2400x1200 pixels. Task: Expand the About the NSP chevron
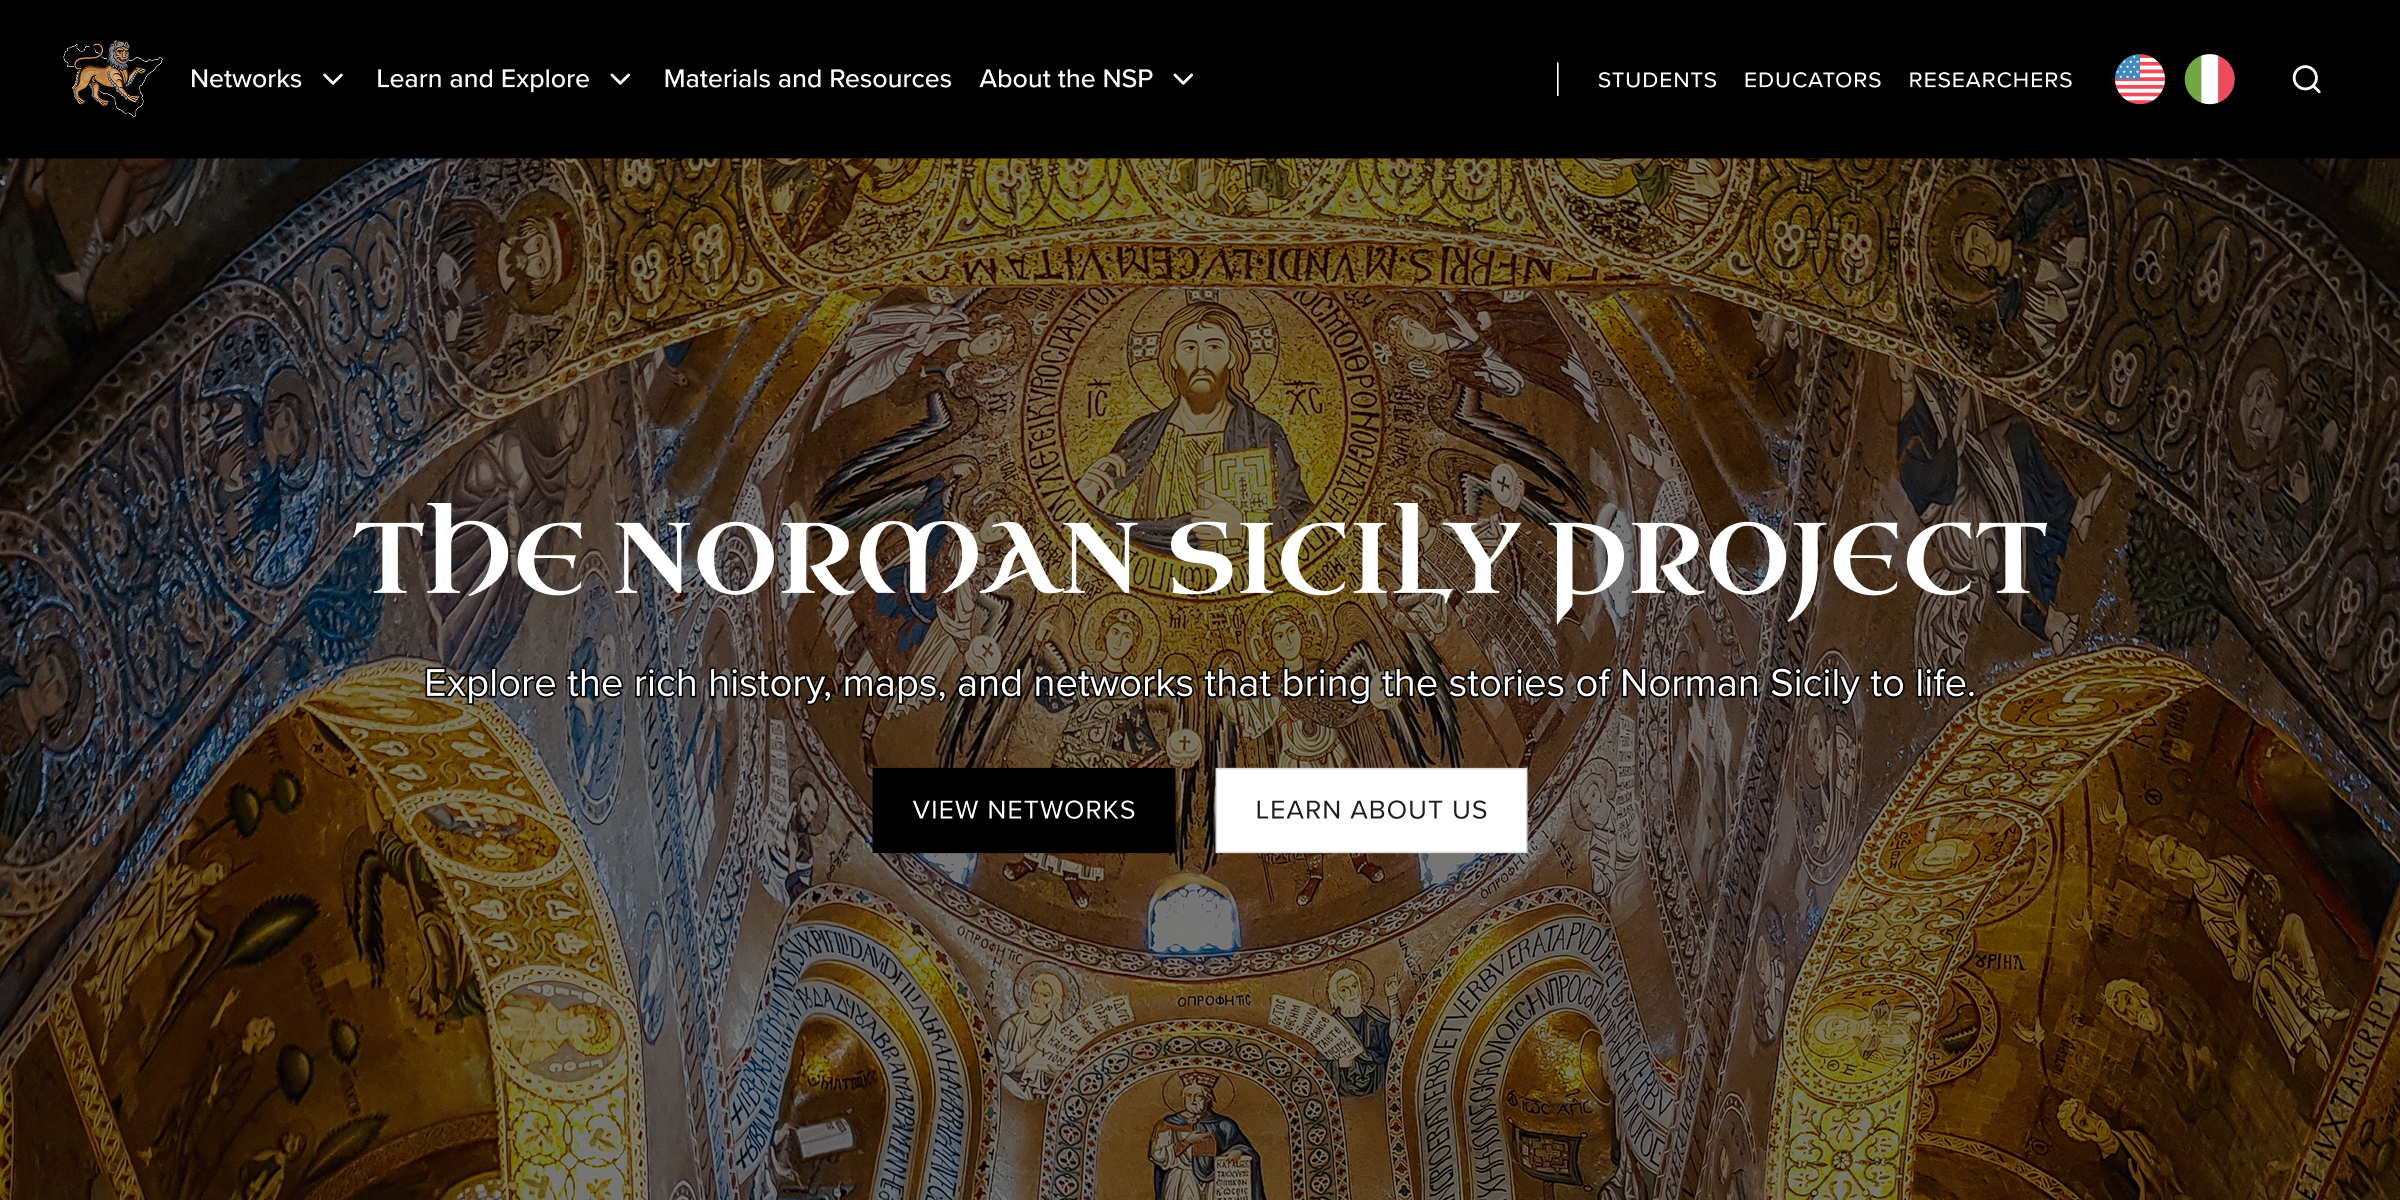(1183, 79)
